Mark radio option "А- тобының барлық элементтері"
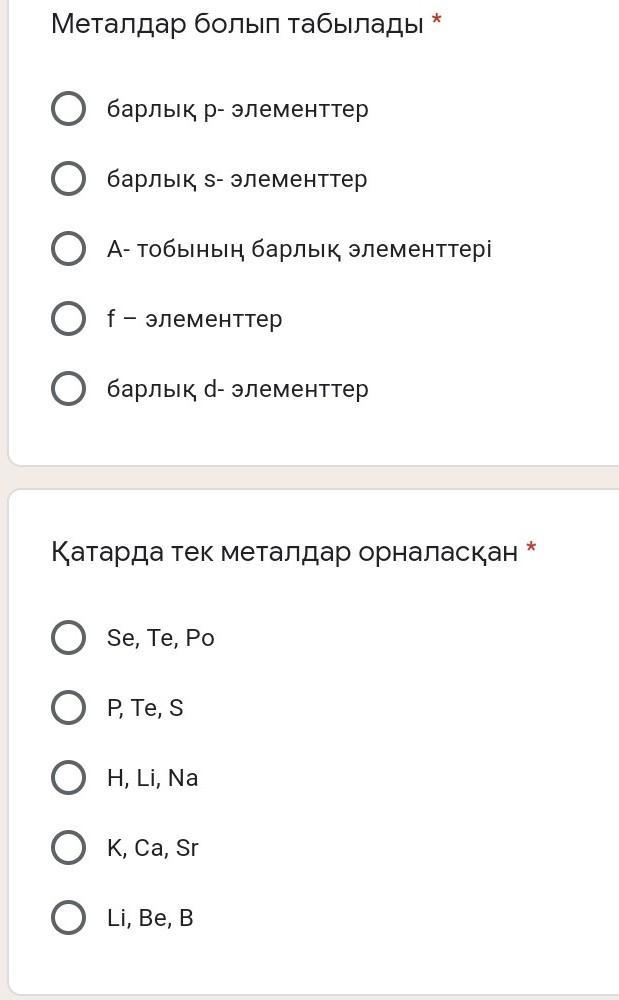 click(68, 249)
